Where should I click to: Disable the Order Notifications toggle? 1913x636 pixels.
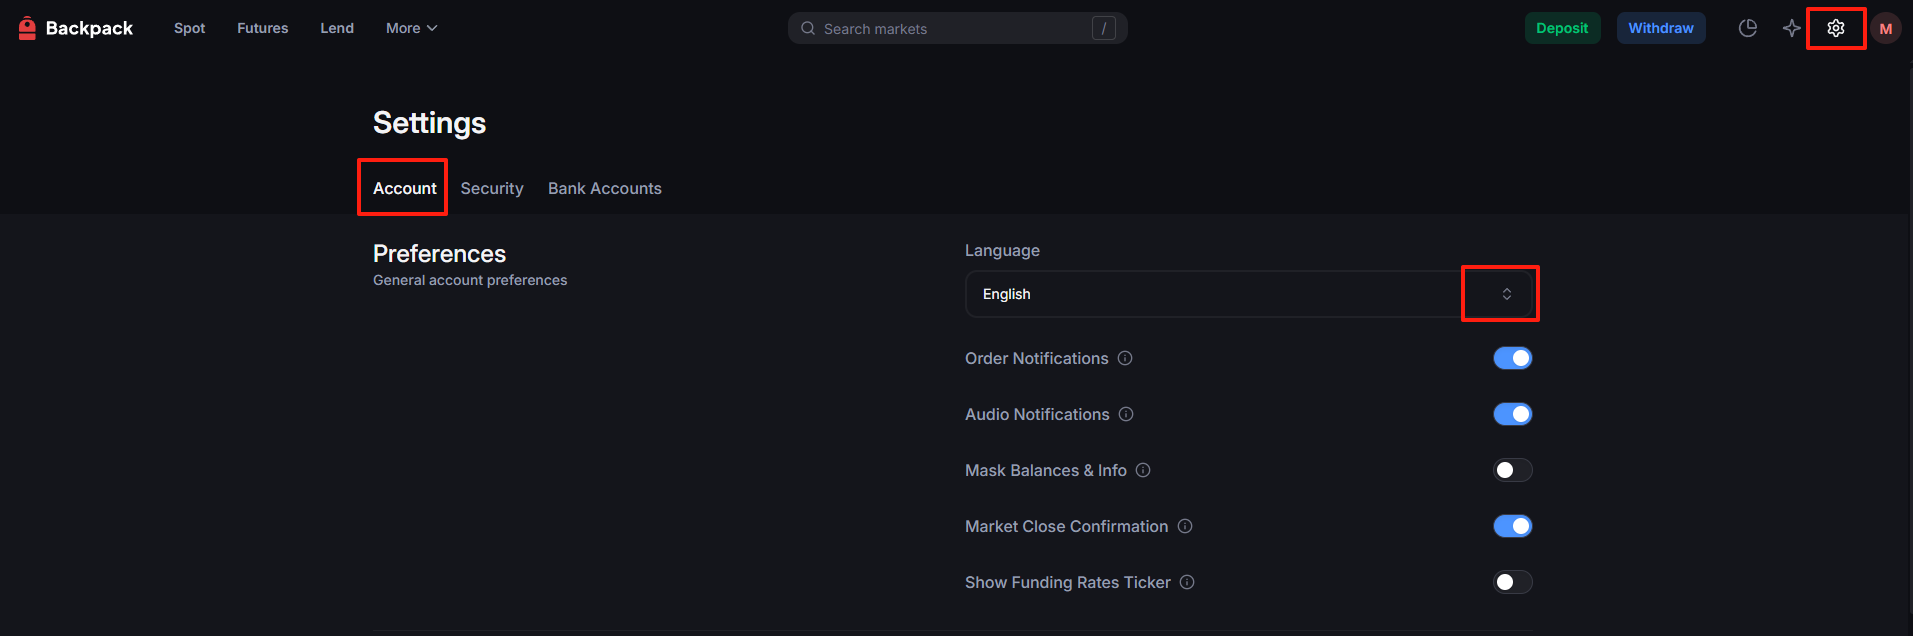pos(1512,358)
